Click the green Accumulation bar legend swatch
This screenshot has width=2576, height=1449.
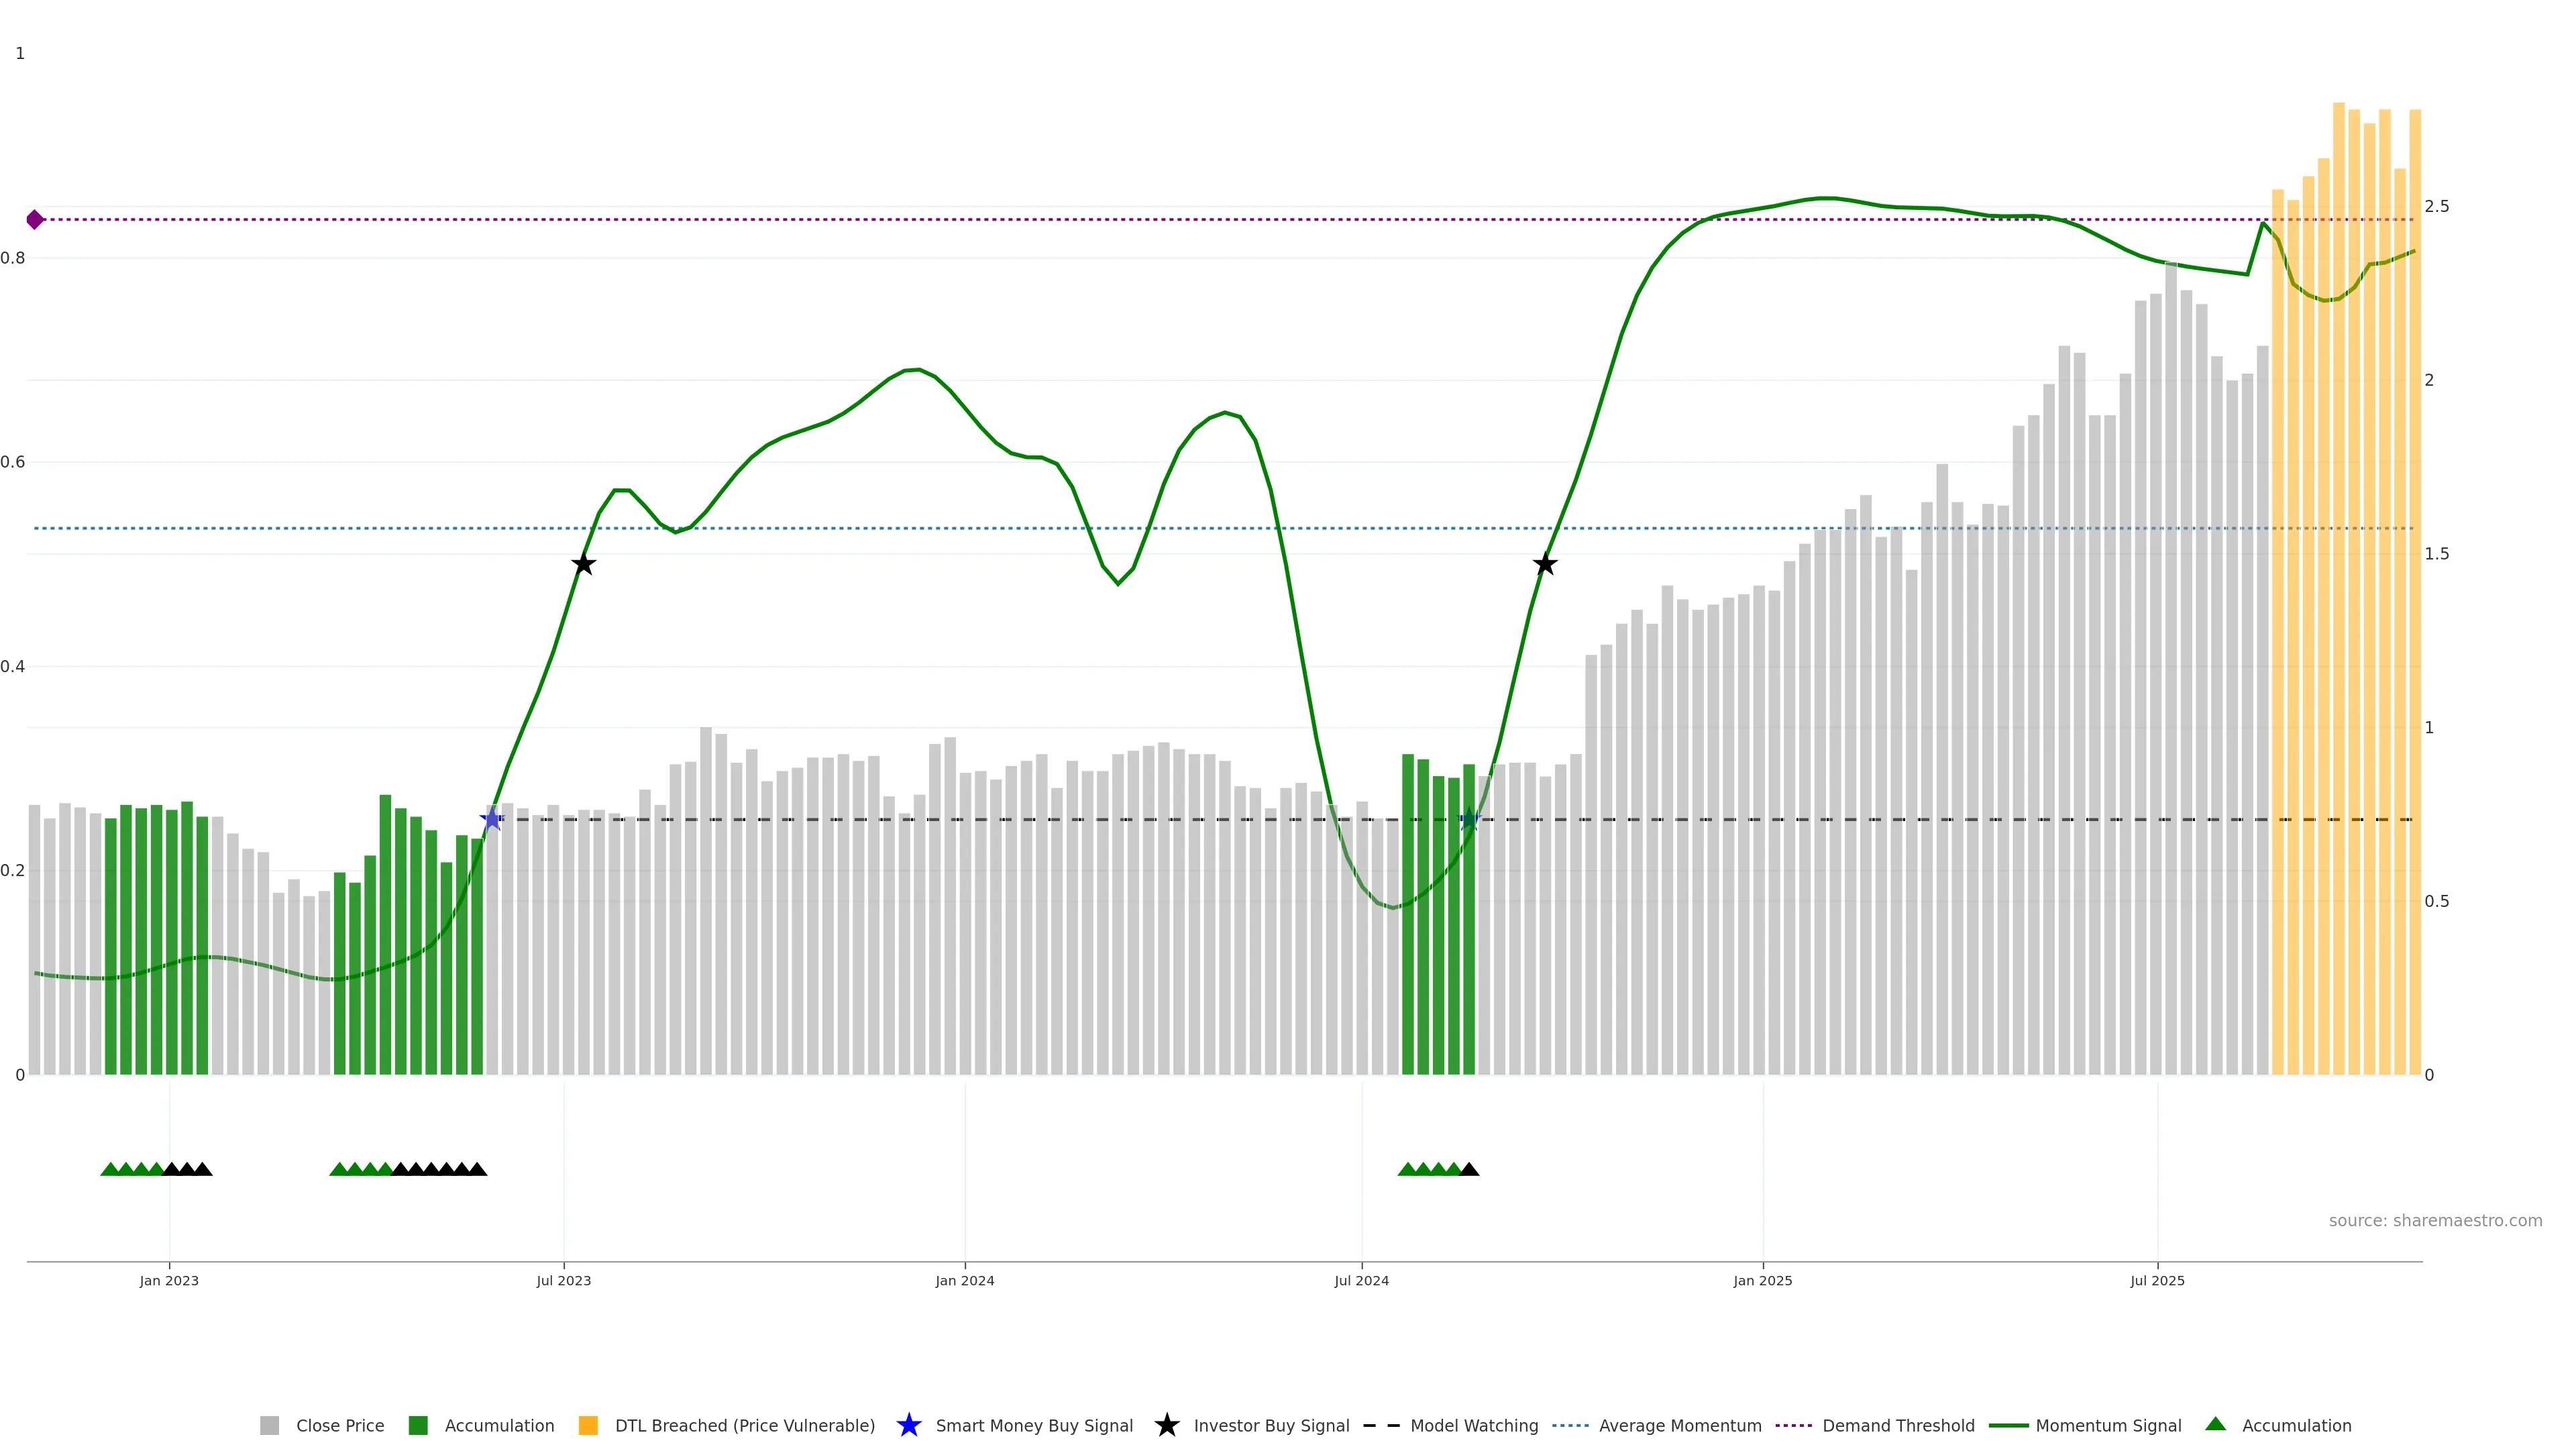(x=418, y=1425)
